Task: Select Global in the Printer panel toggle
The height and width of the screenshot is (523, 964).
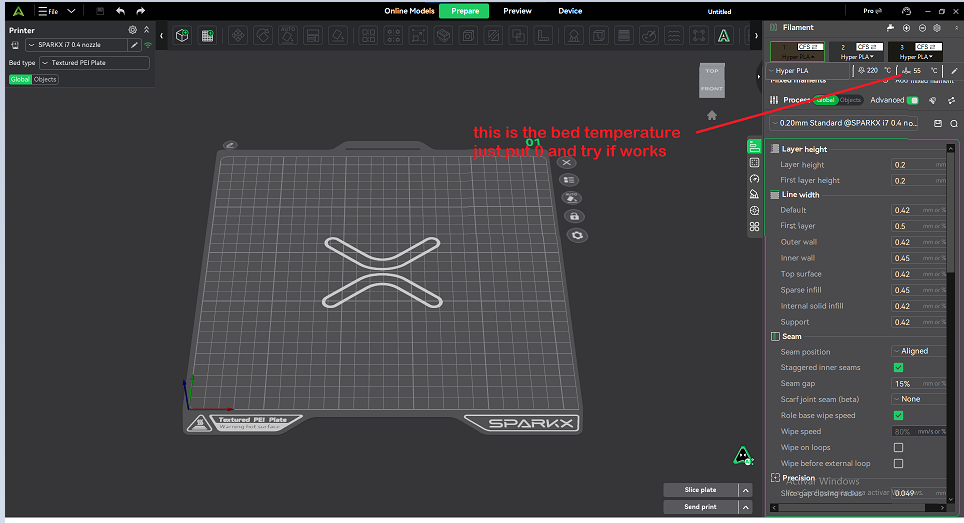Action: [20, 79]
